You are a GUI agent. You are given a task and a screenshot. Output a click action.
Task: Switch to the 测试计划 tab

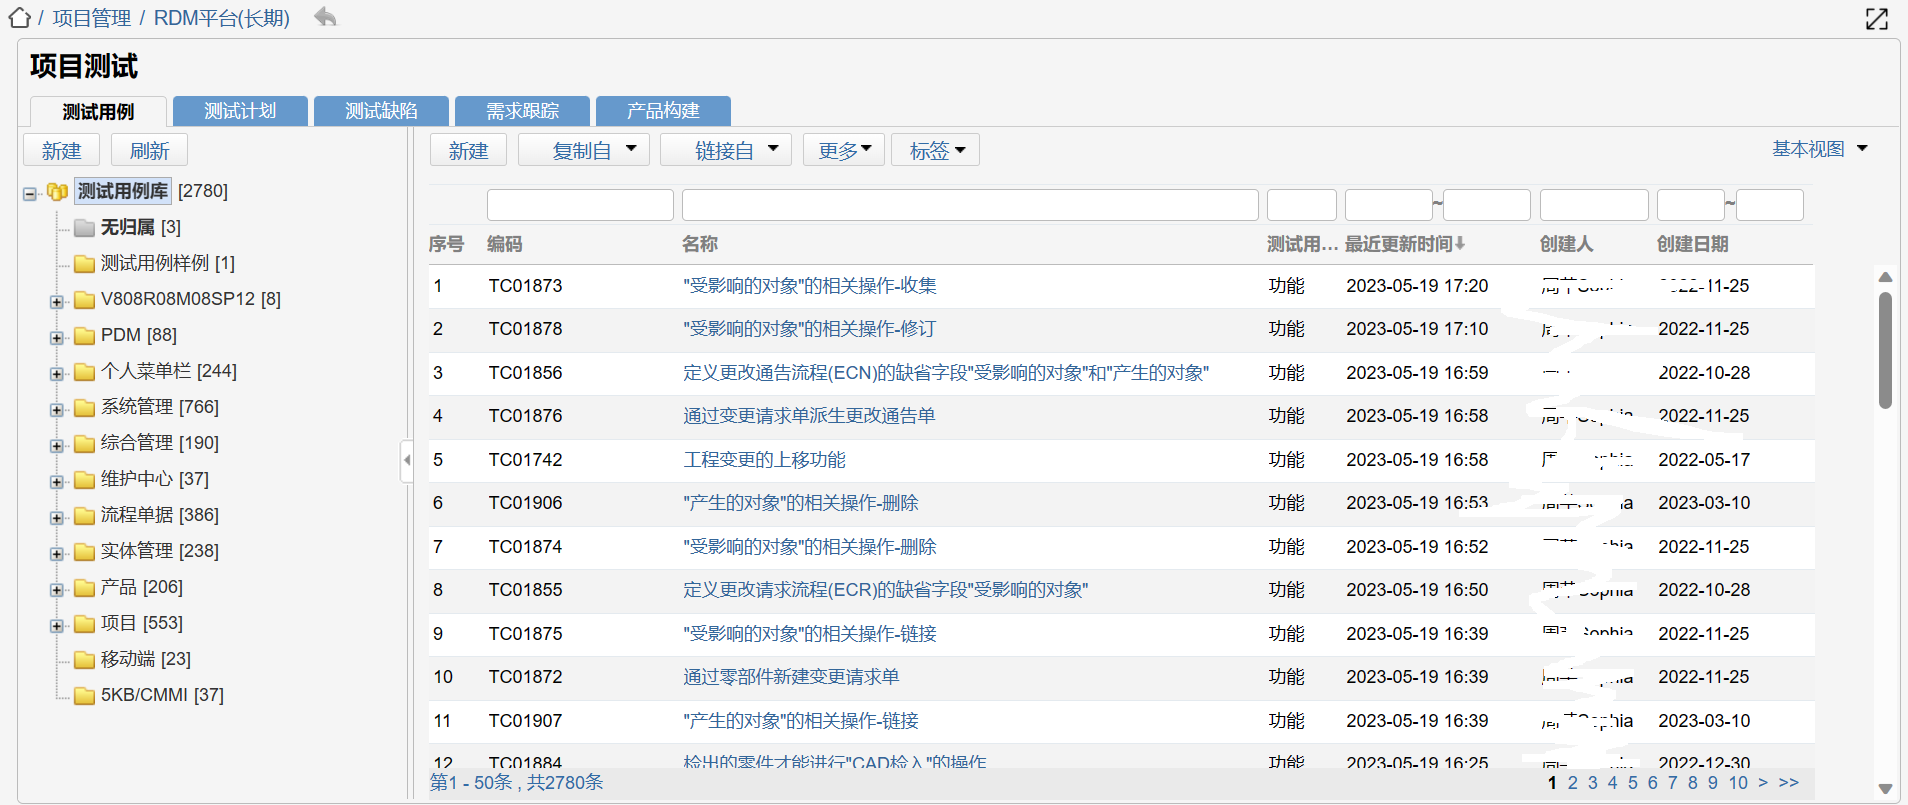(240, 111)
